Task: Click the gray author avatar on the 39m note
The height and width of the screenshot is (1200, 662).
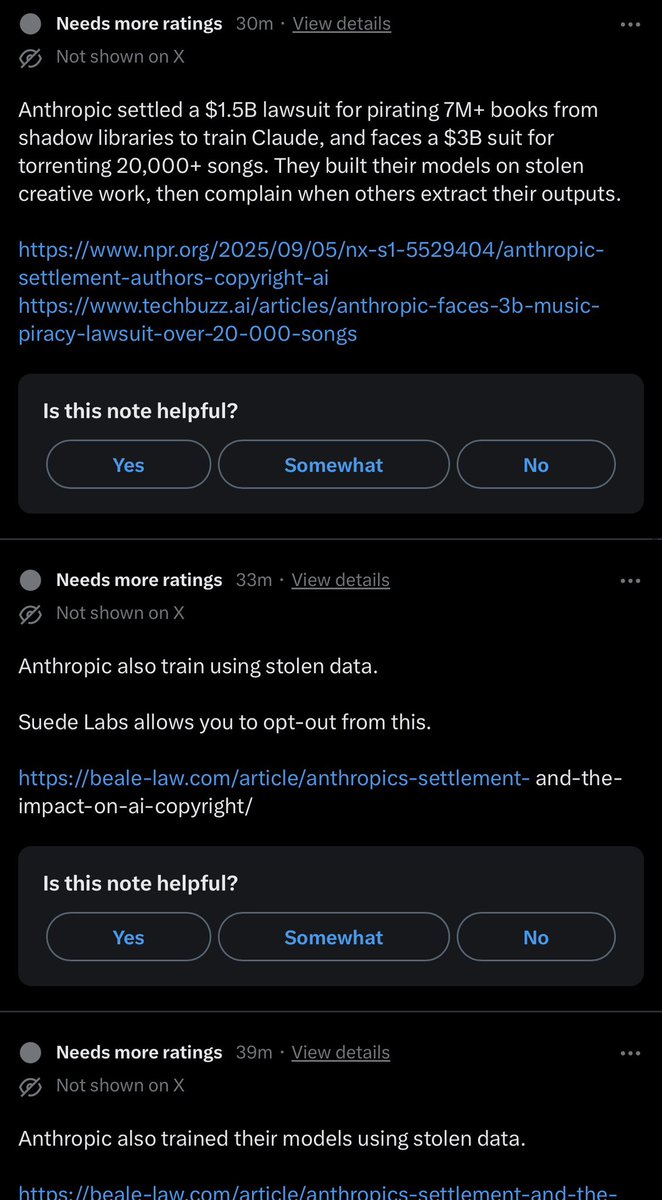Action: [x=32, y=1052]
